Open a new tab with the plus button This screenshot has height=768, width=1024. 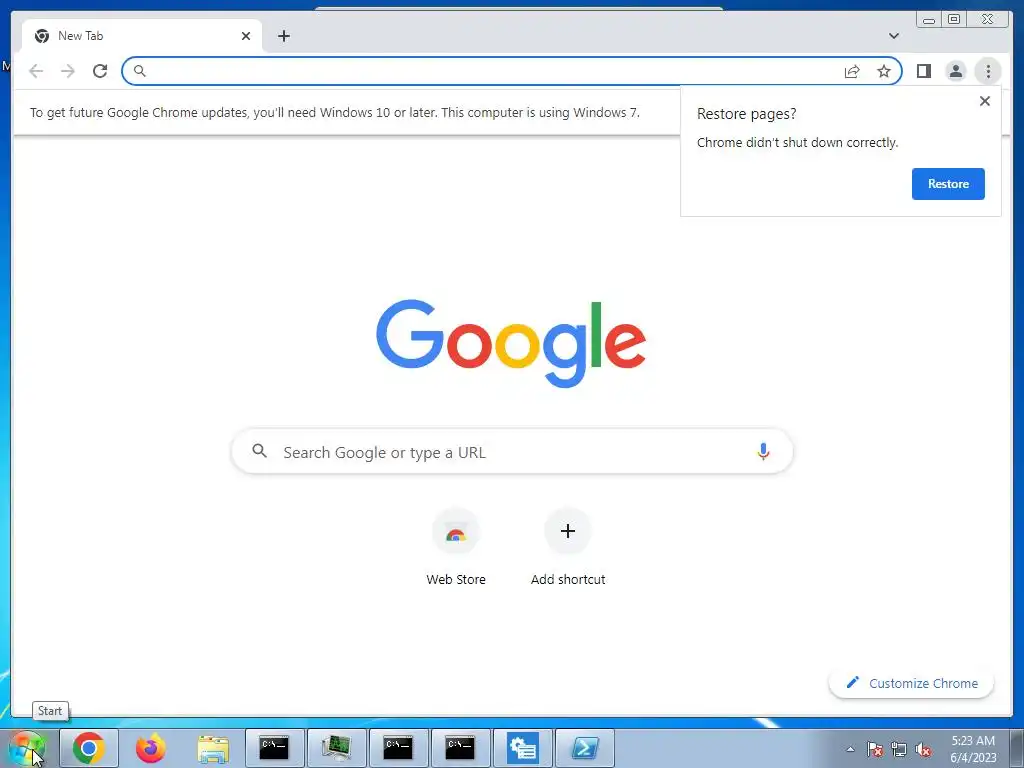283,36
